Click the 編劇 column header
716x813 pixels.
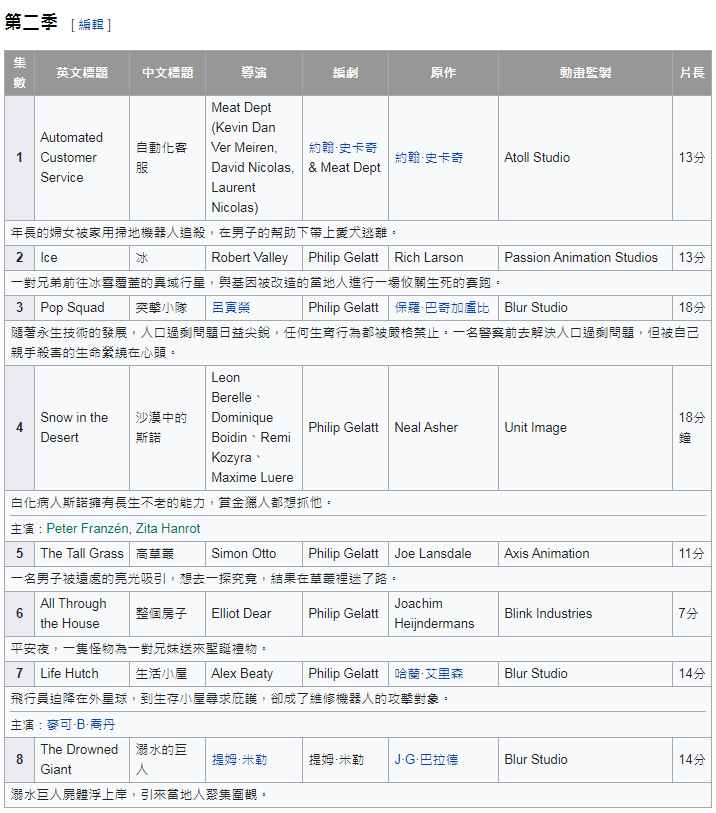coord(345,73)
